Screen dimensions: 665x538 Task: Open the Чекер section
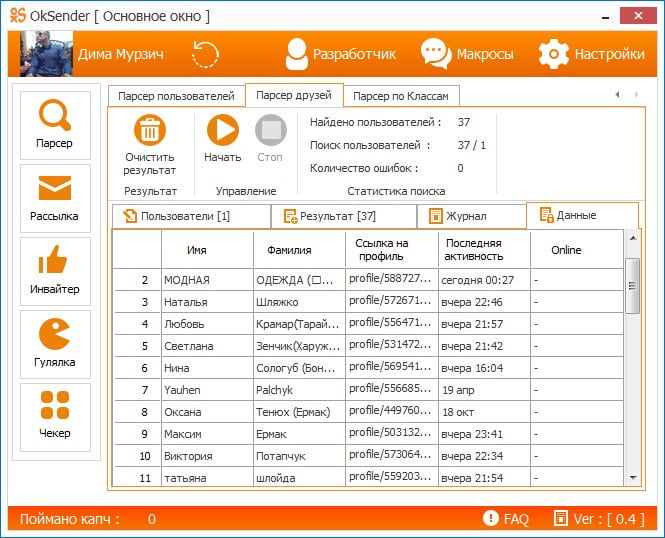point(55,417)
